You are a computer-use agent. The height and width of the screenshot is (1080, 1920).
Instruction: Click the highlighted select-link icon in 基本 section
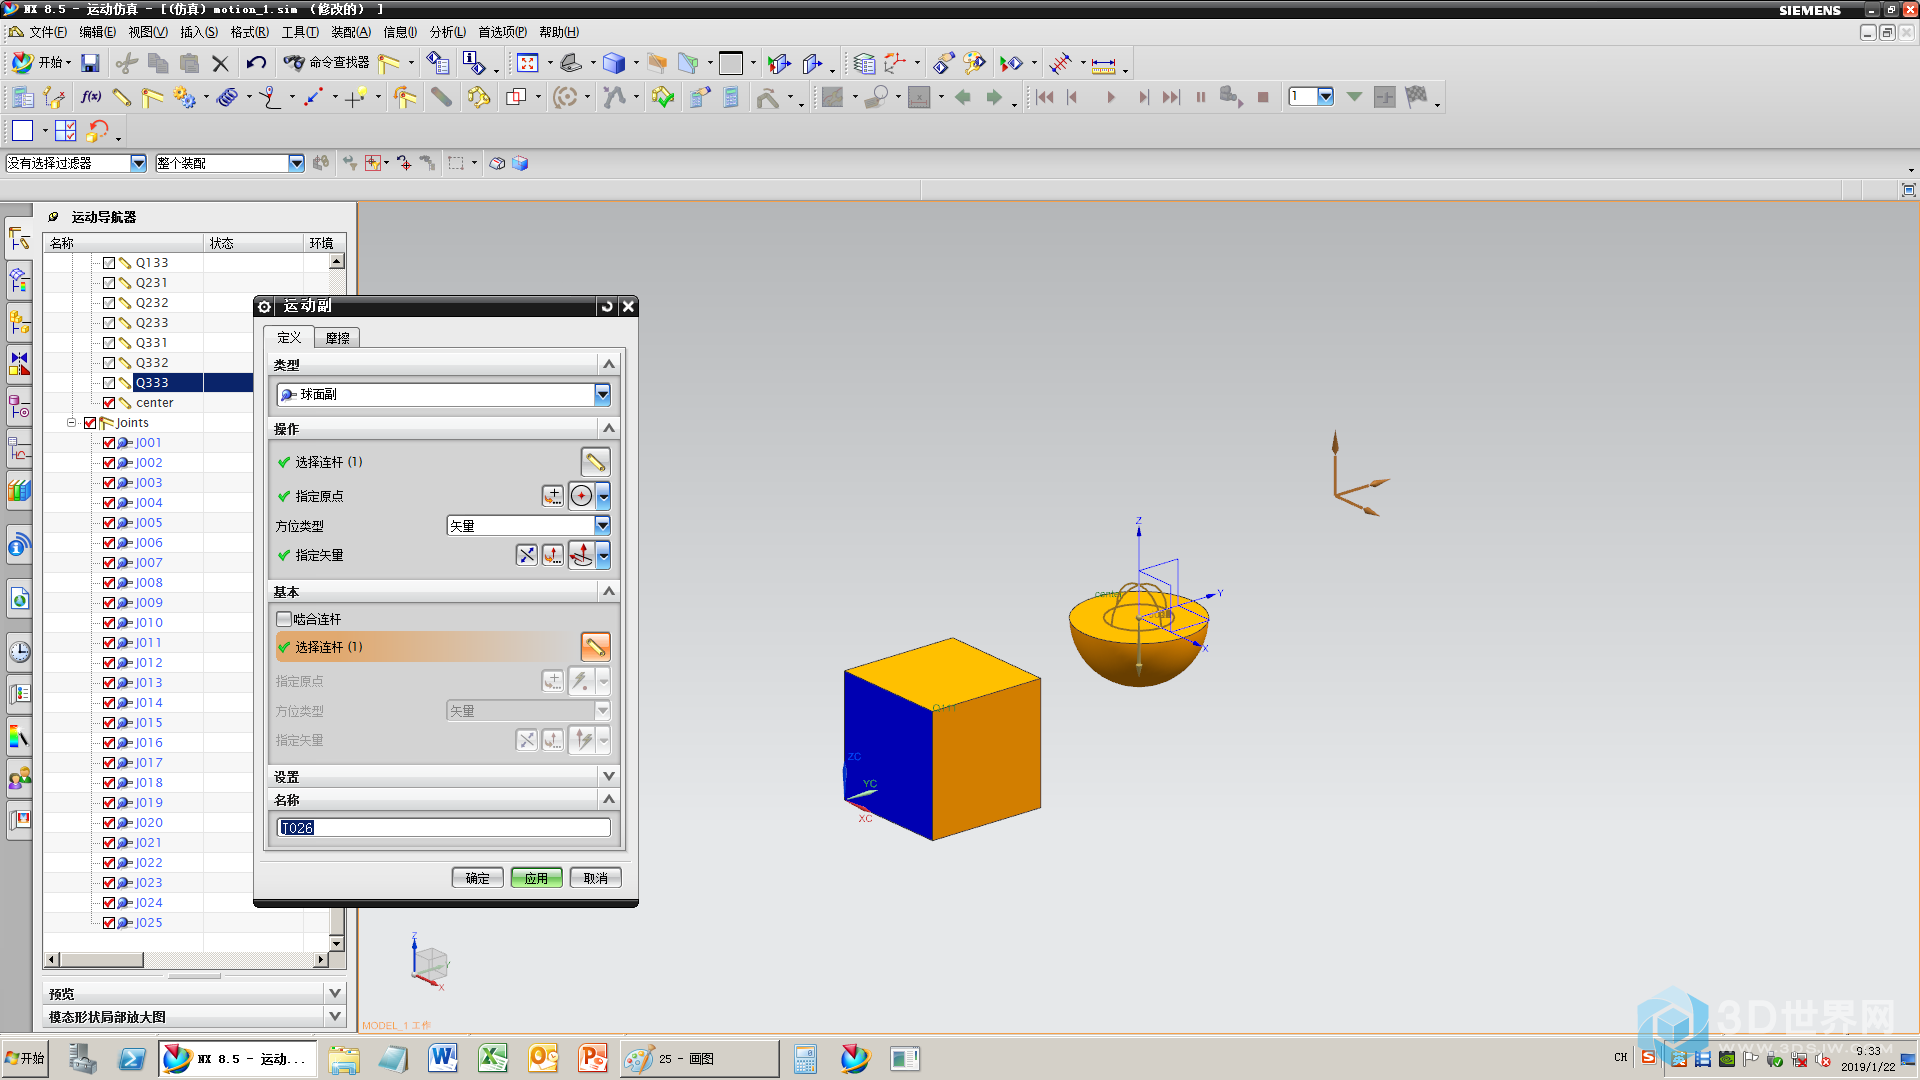pyautogui.click(x=595, y=647)
